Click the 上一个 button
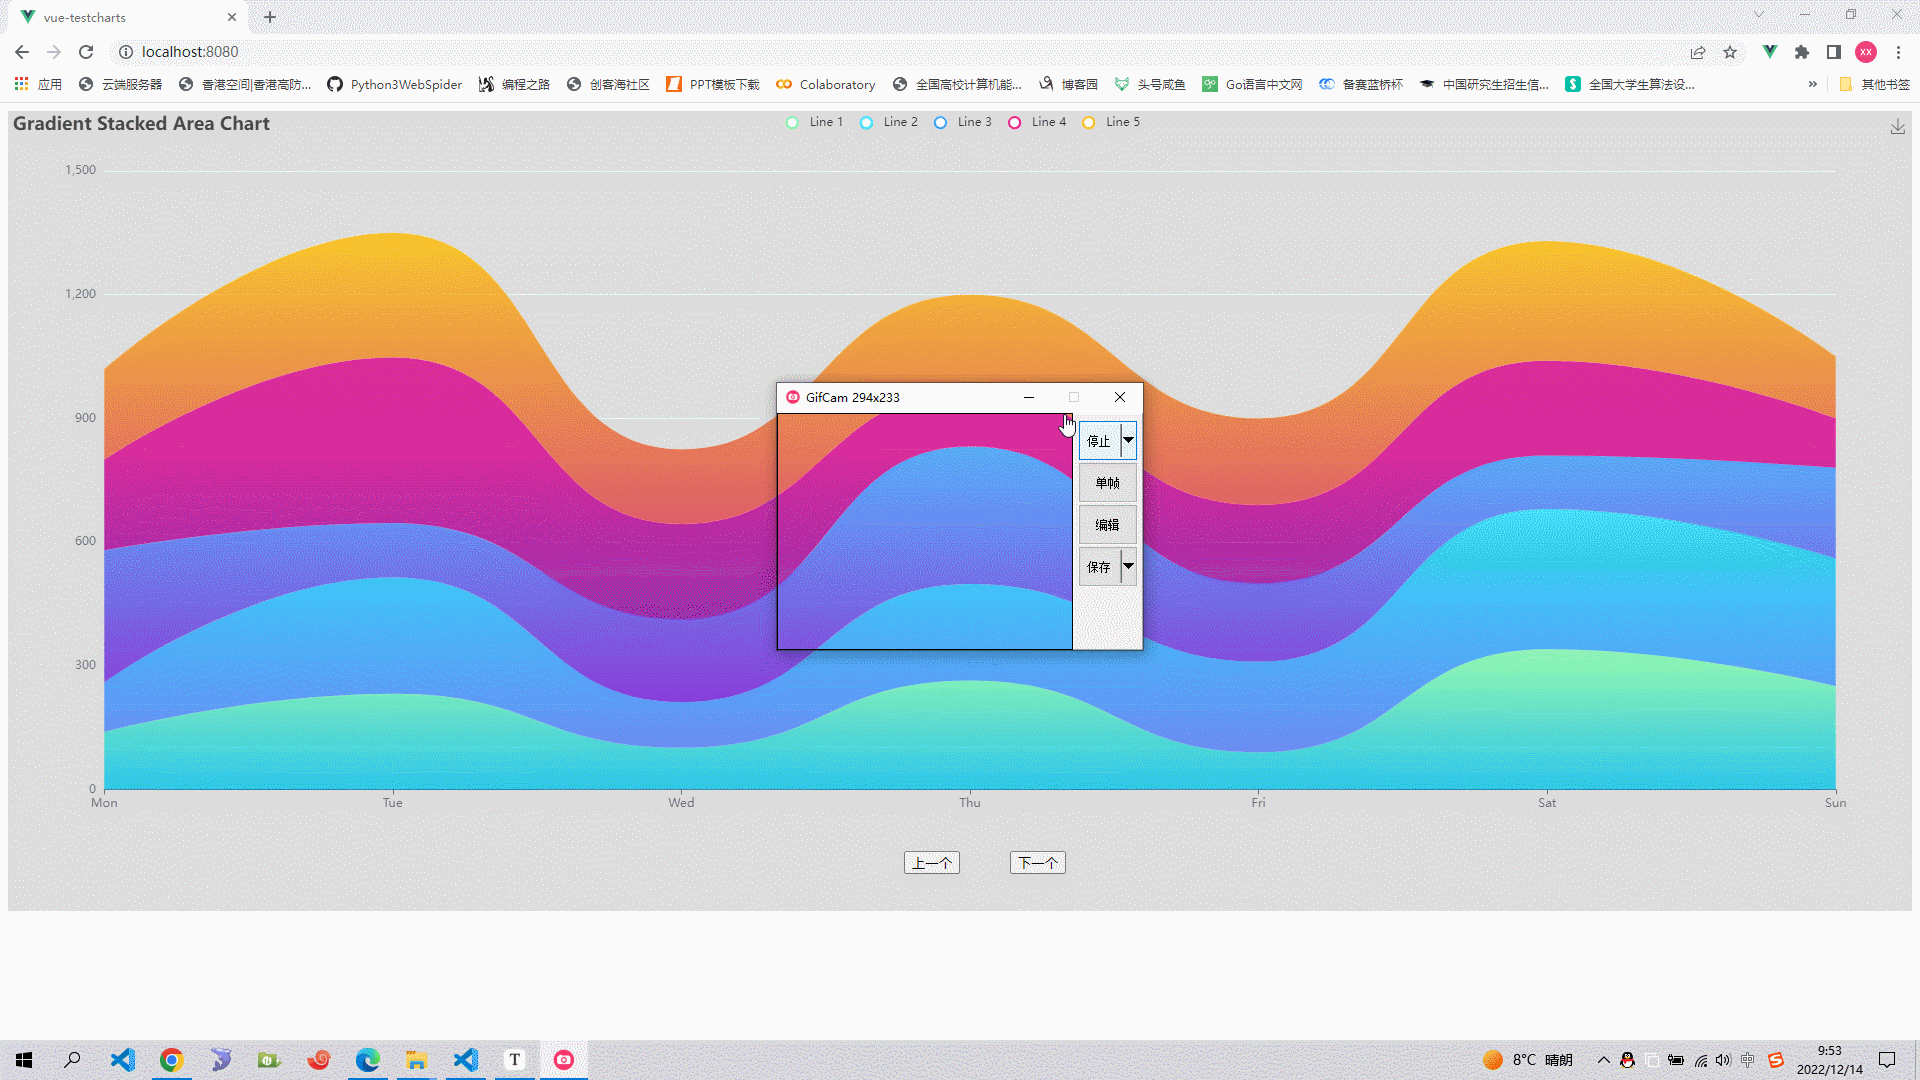Screen dimensions: 1920x1080 click(x=931, y=863)
